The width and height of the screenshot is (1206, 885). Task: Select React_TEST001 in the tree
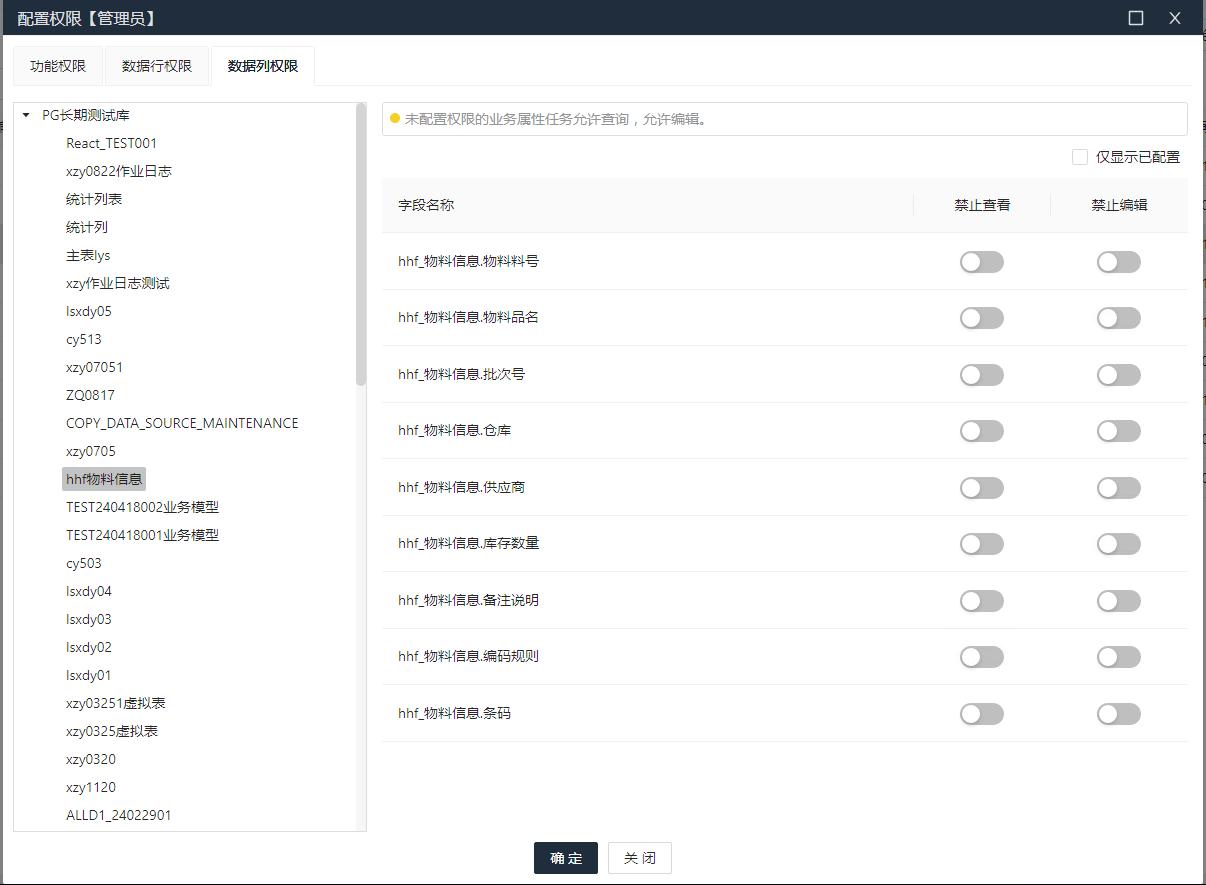tap(111, 143)
